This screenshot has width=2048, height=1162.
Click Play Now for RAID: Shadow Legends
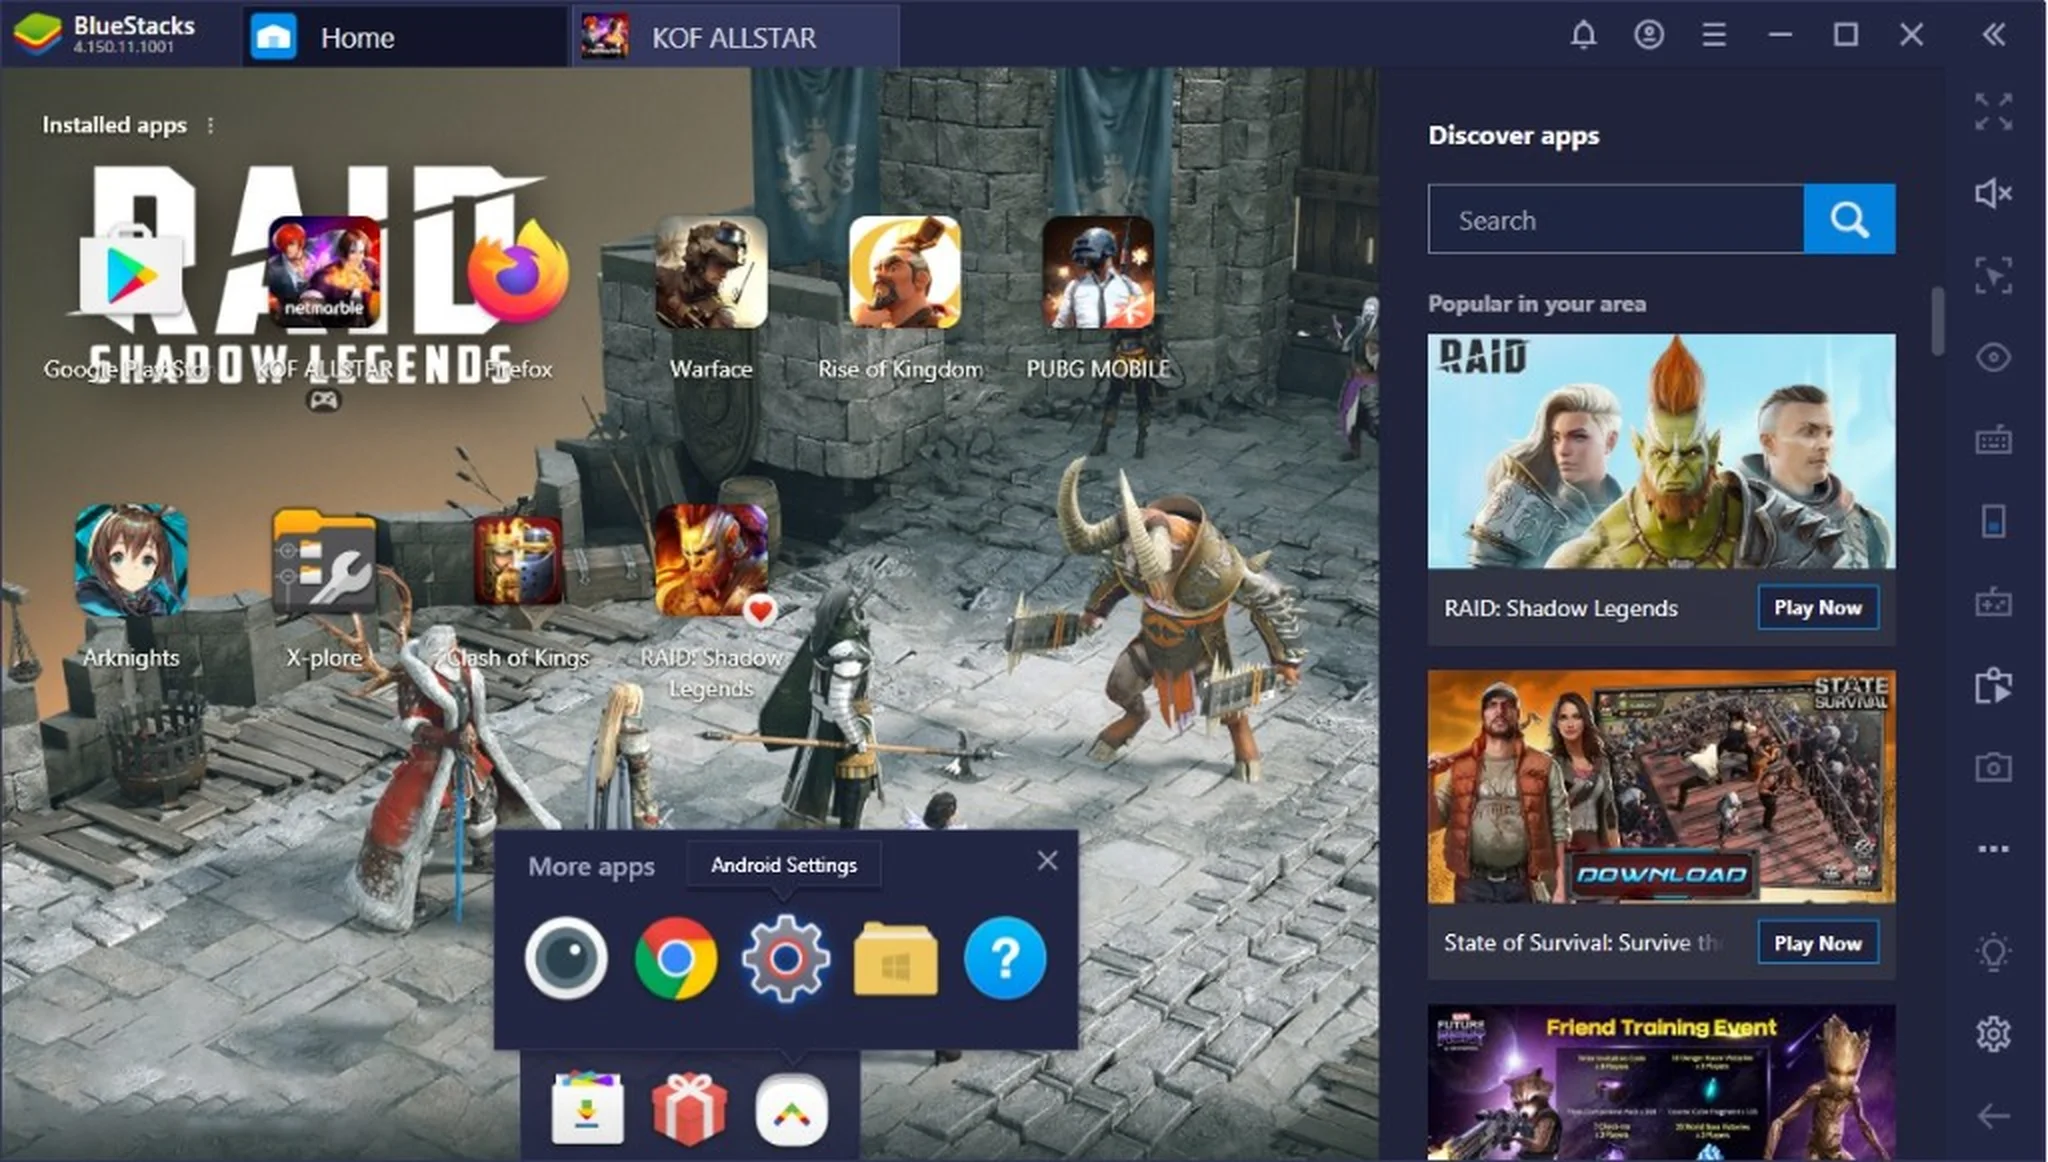coord(1818,607)
